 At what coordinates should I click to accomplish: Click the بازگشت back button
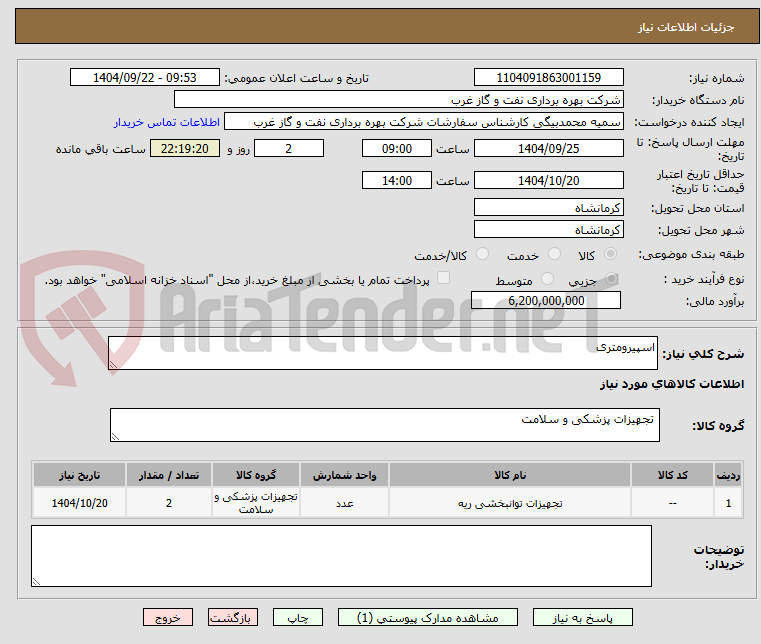click(233, 617)
